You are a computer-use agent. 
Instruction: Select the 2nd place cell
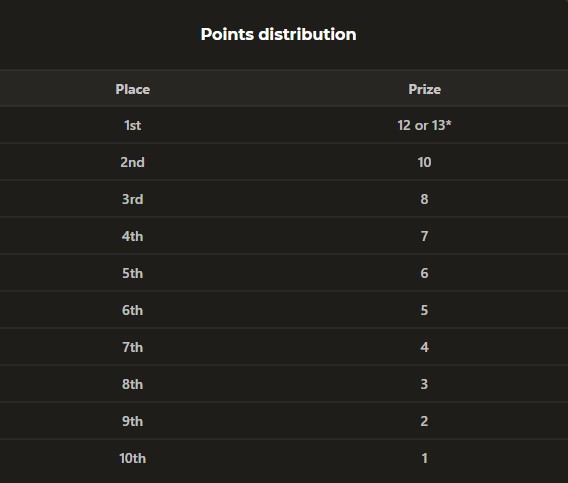[x=133, y=162]
